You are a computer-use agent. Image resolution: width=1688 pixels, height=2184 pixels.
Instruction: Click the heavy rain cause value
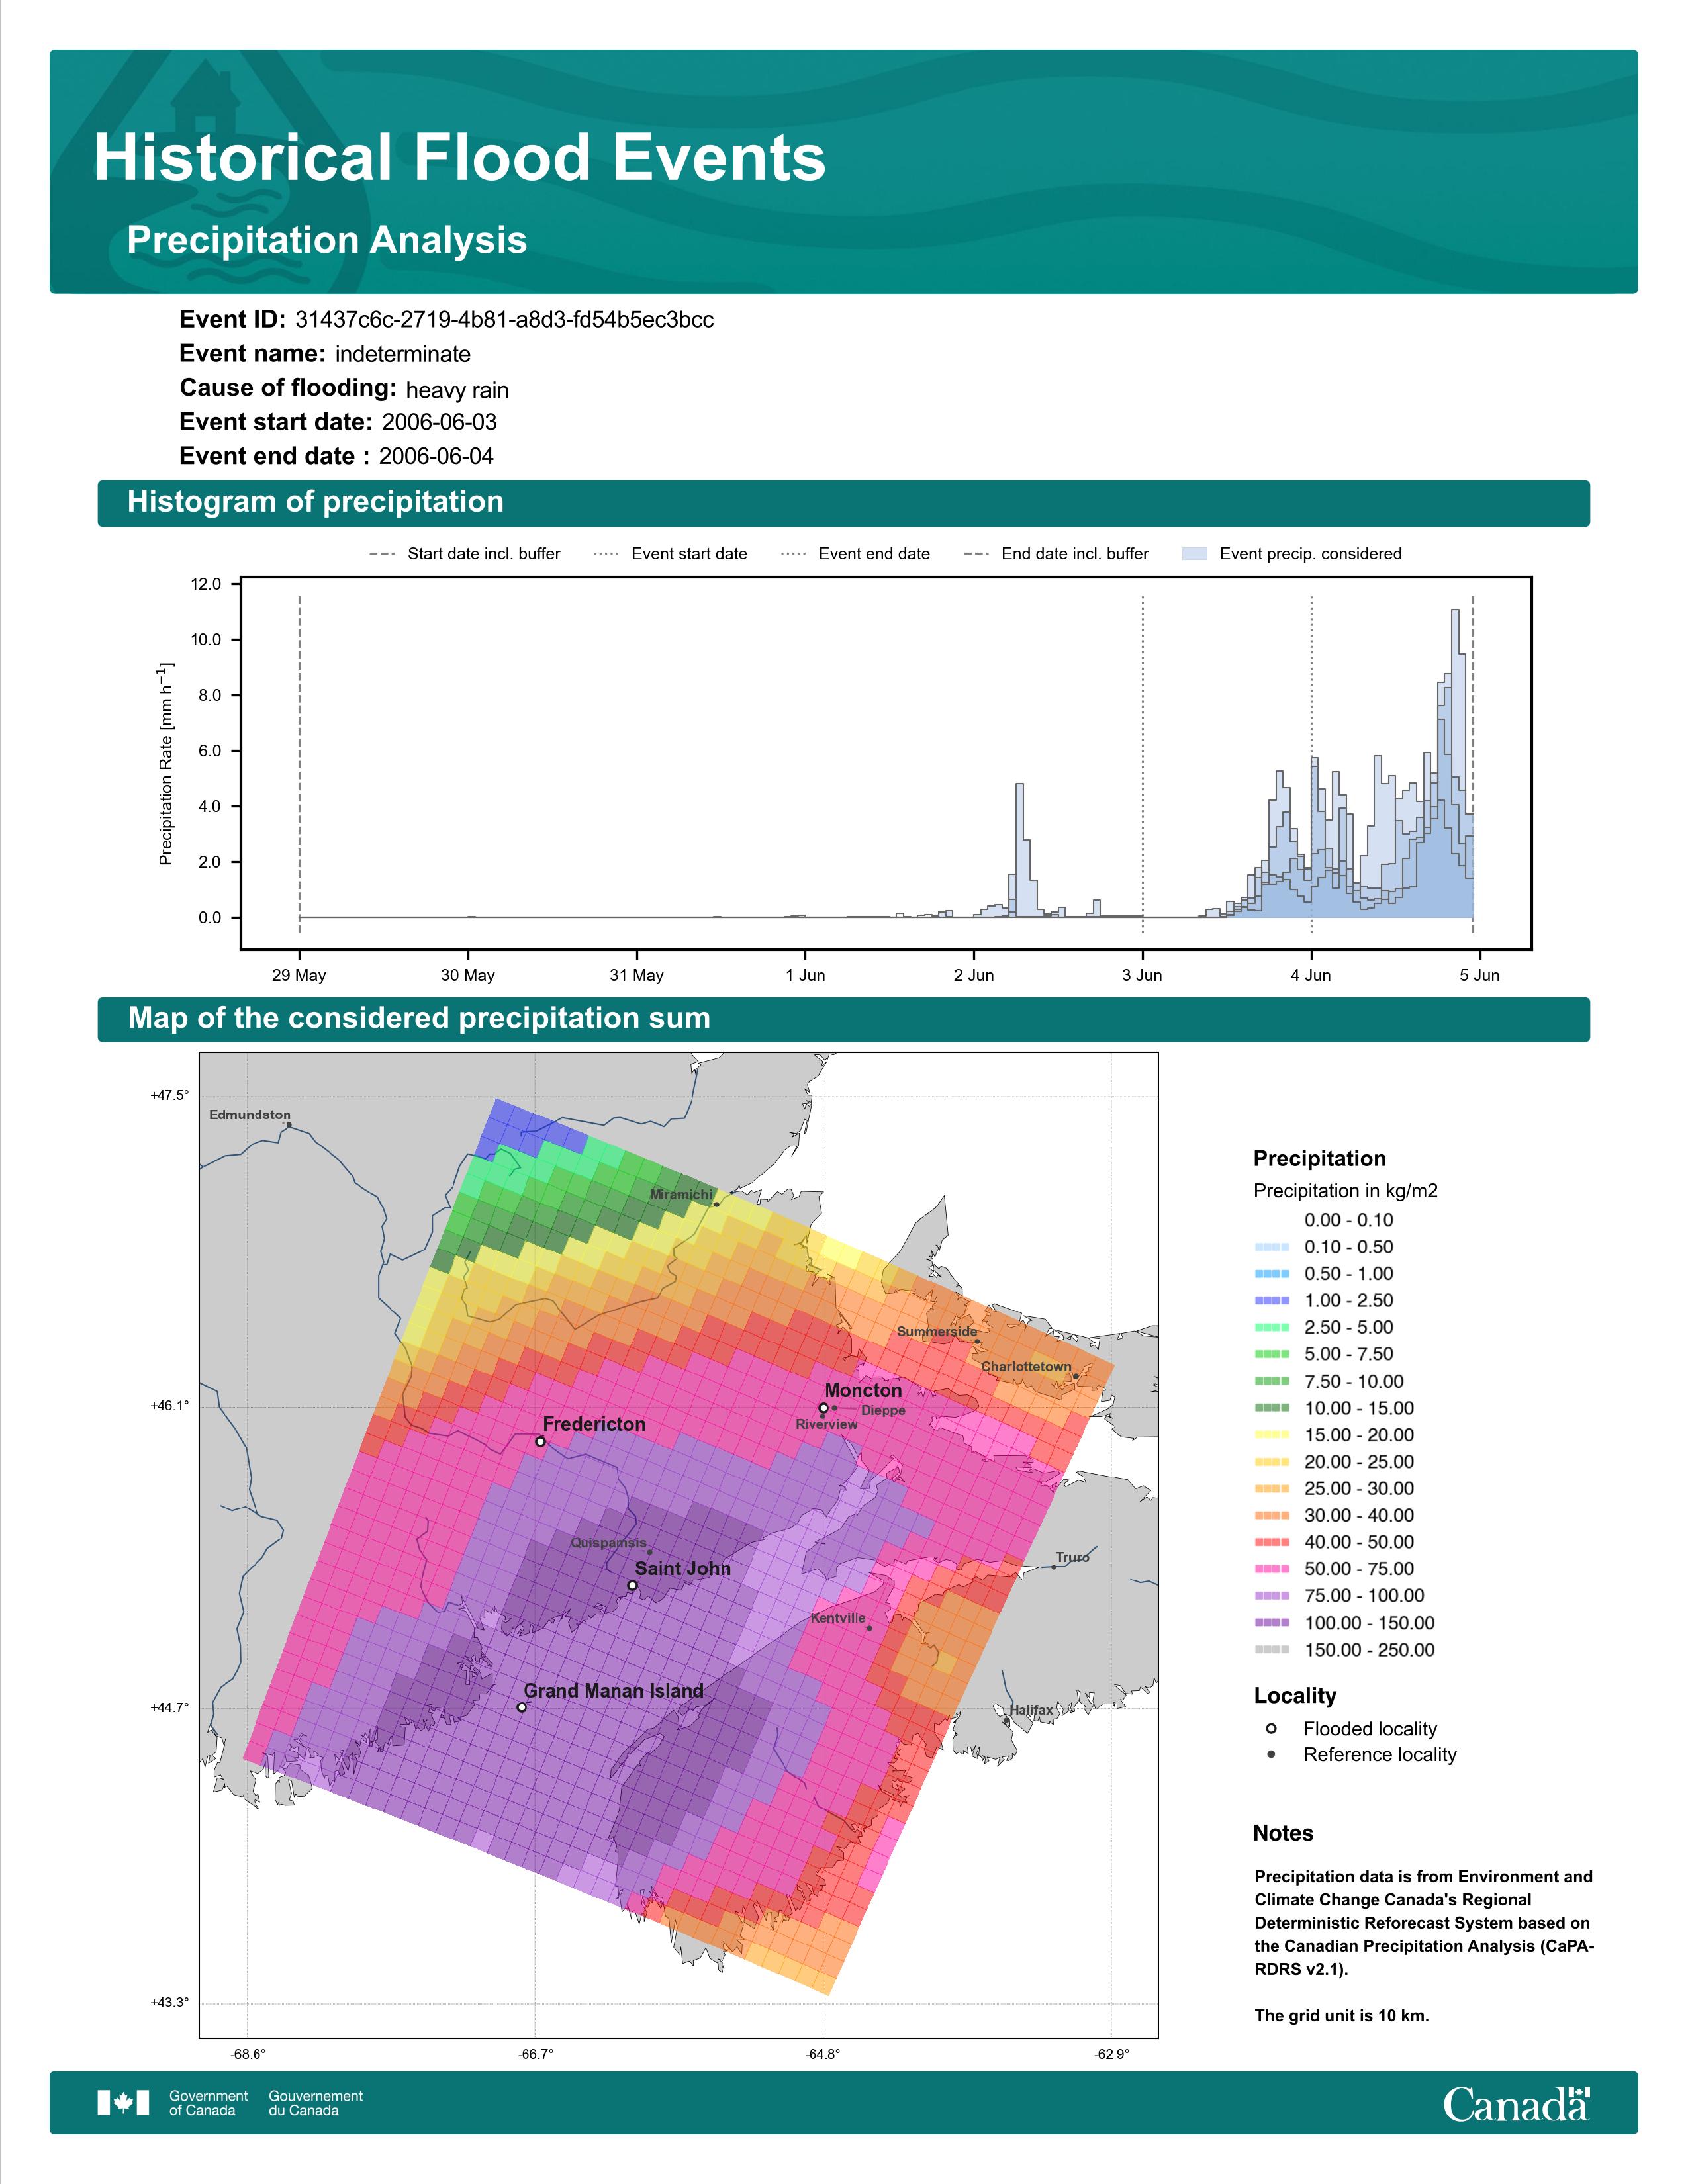pos(457,390)
